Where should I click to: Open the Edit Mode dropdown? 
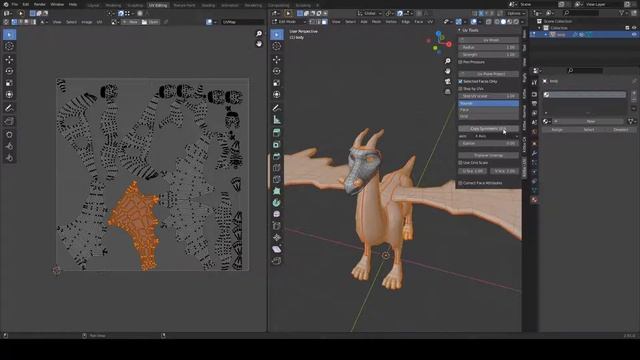pos(289,22)
